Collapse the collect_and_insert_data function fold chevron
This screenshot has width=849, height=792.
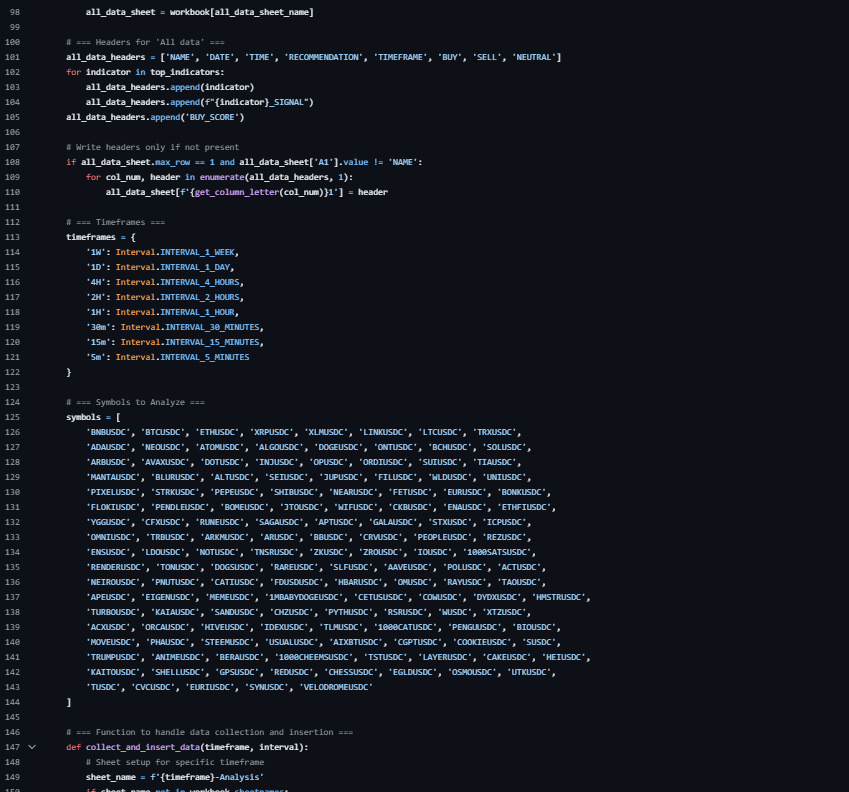pos(32,747)
